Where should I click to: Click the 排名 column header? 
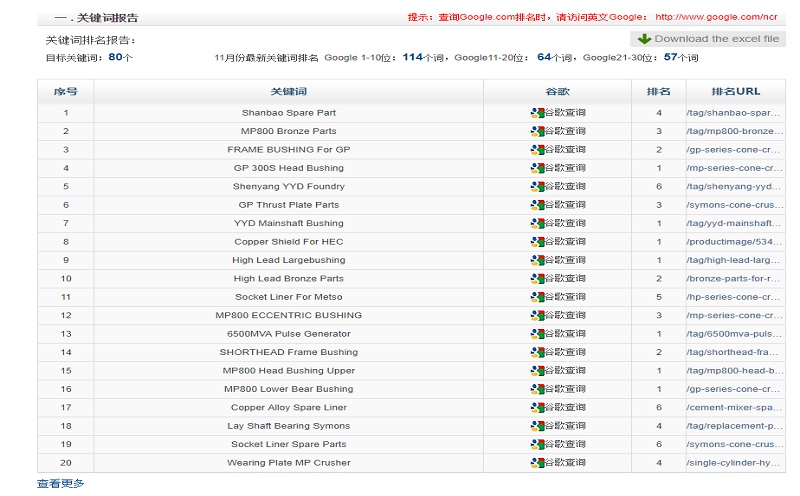(659, 91)
